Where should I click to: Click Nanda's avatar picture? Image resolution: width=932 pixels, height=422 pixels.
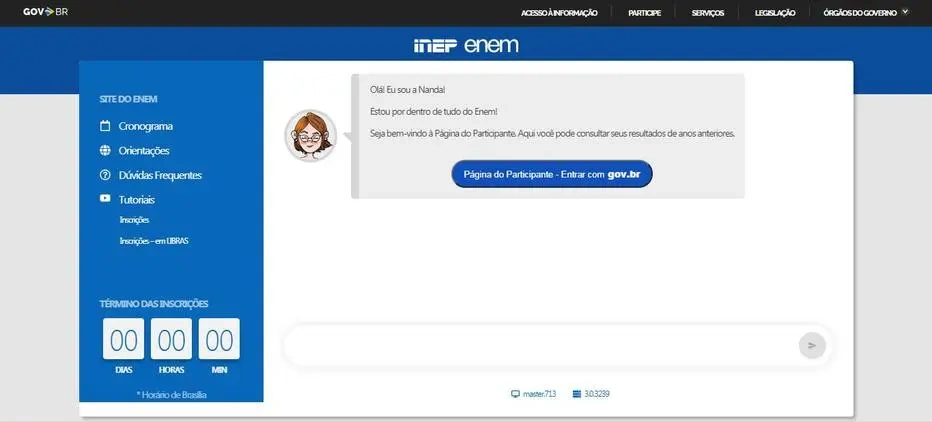click(x=310, y=136)
